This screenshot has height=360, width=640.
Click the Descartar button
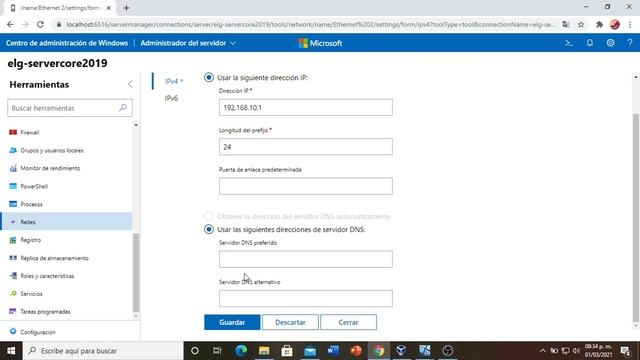(x=290, y=322)
